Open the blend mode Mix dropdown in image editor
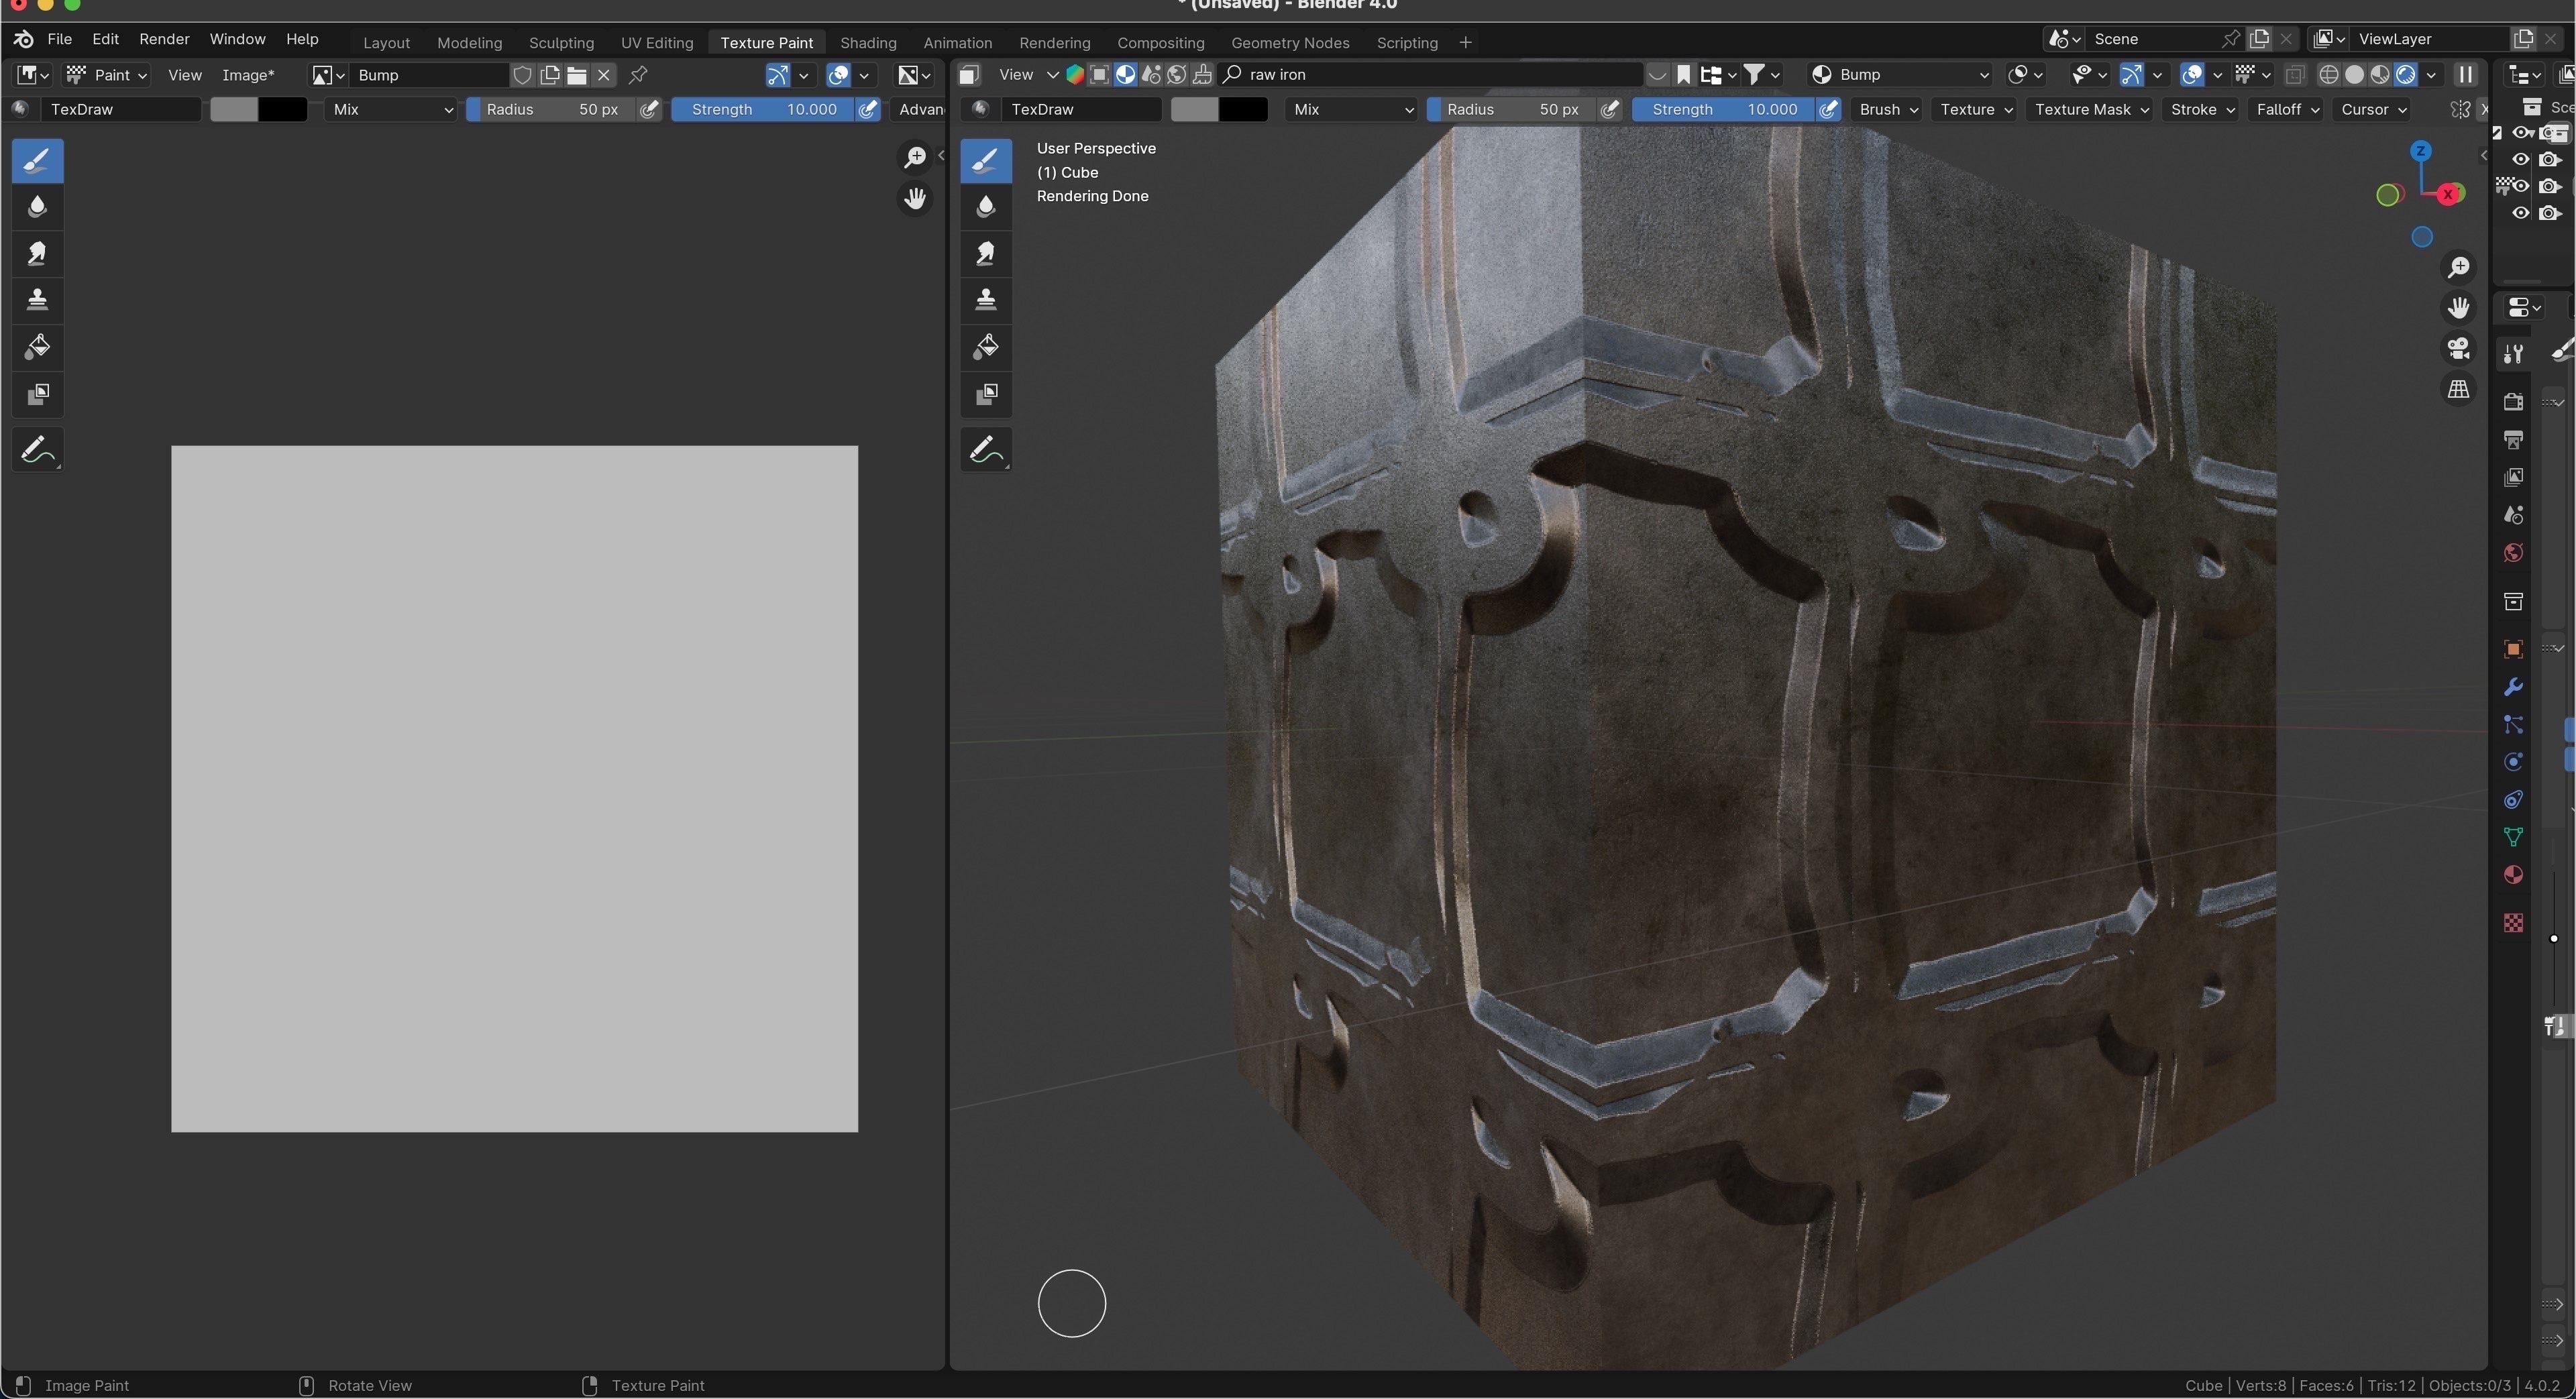Image resolution: width=2576 pixels, height=1399 pixels. tap(392, 109)
